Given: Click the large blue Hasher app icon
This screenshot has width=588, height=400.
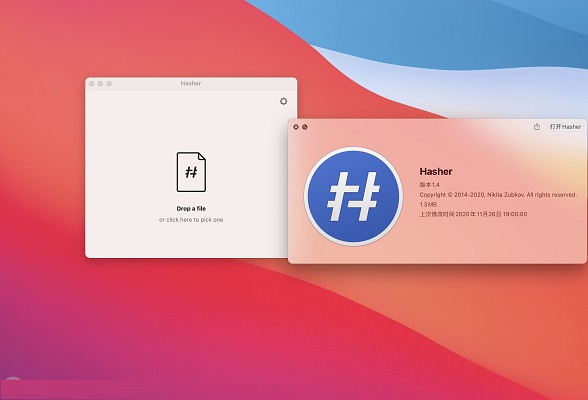Looking at the screenshot, I should pos(353,196).
